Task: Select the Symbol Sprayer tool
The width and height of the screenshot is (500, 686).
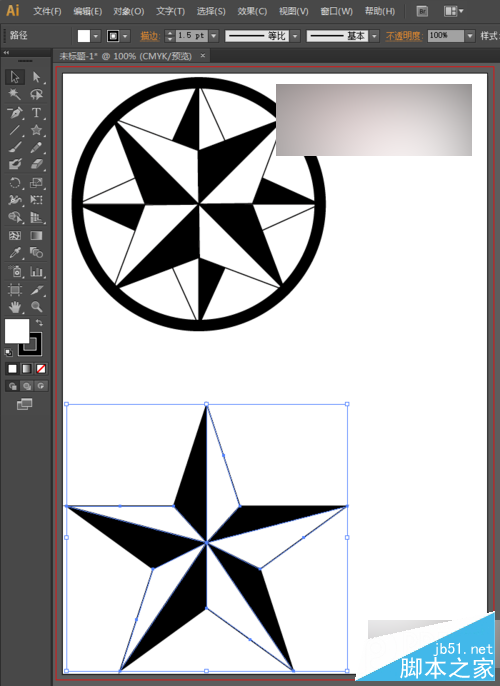Action: pyautogui.click(x=15, y=272)
